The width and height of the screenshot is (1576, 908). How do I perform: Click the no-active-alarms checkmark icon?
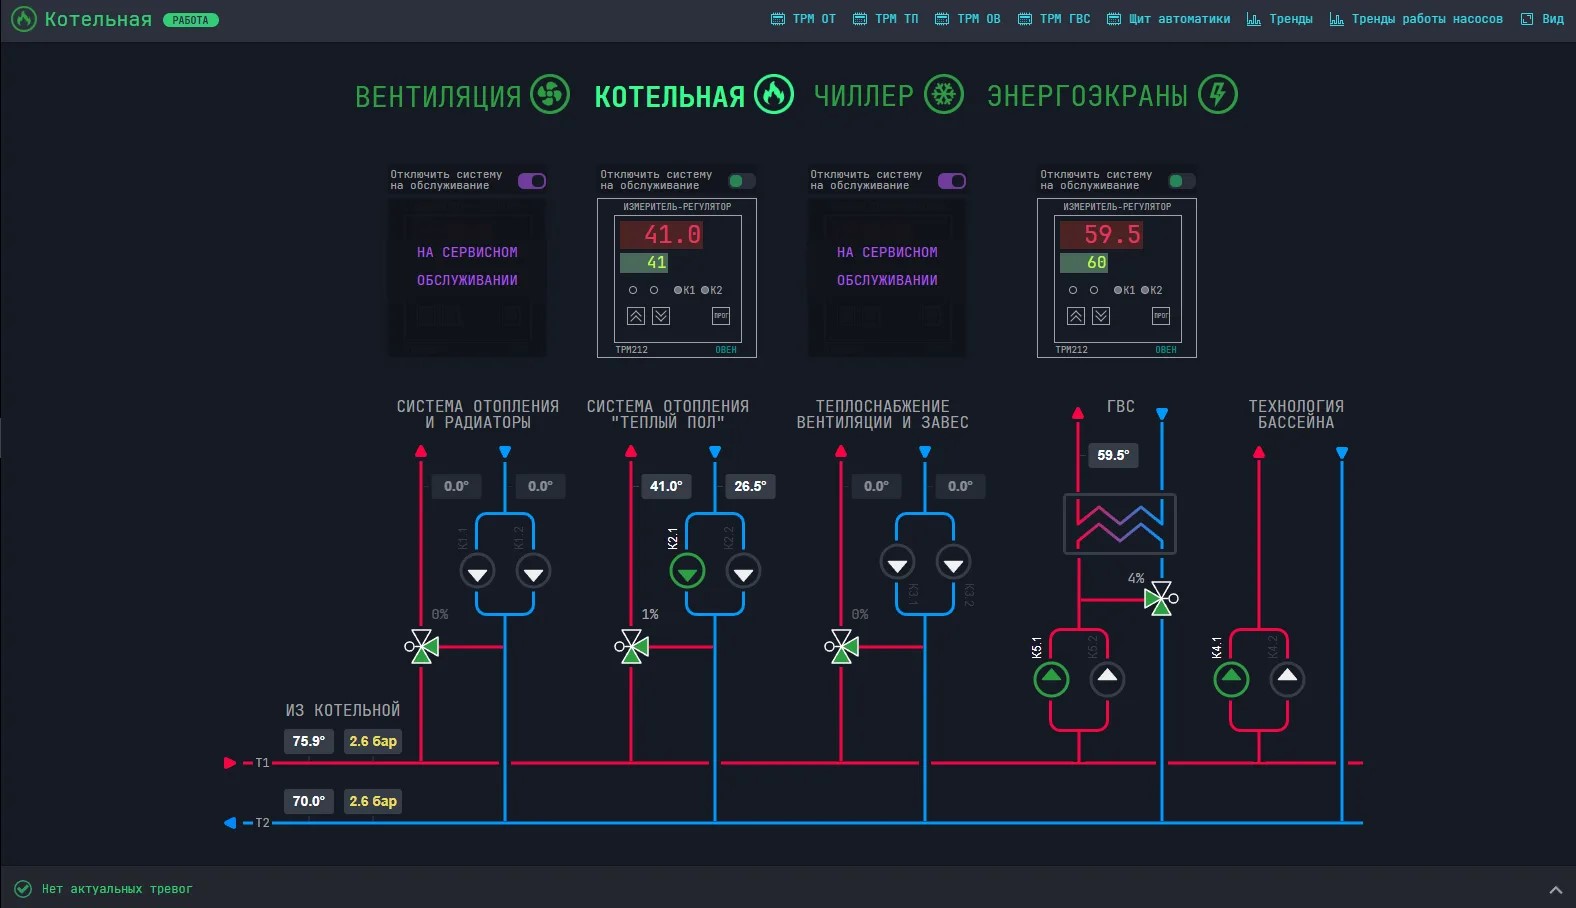pos(23,888)
